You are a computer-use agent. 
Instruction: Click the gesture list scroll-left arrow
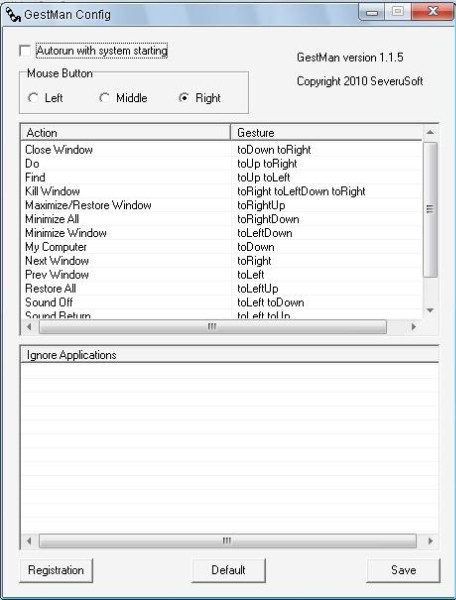29,327
